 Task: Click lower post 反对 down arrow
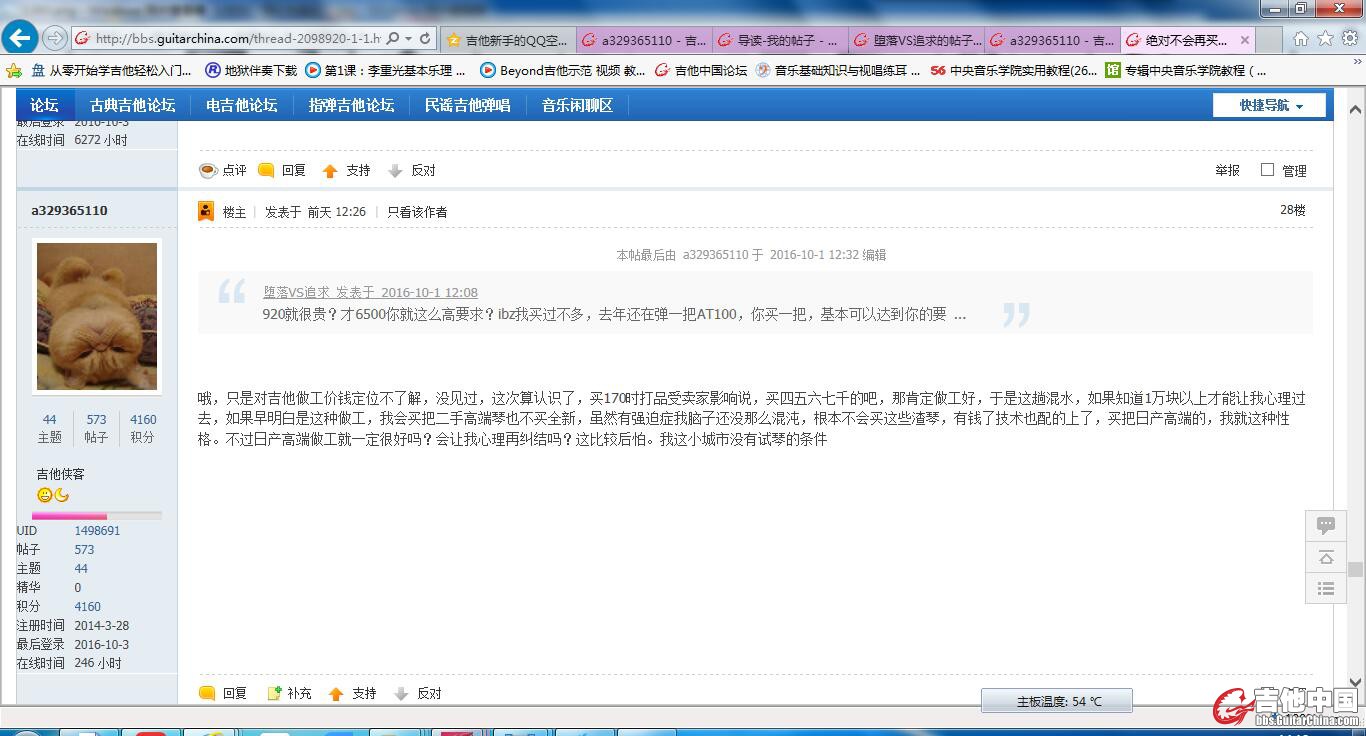point(401,694)
